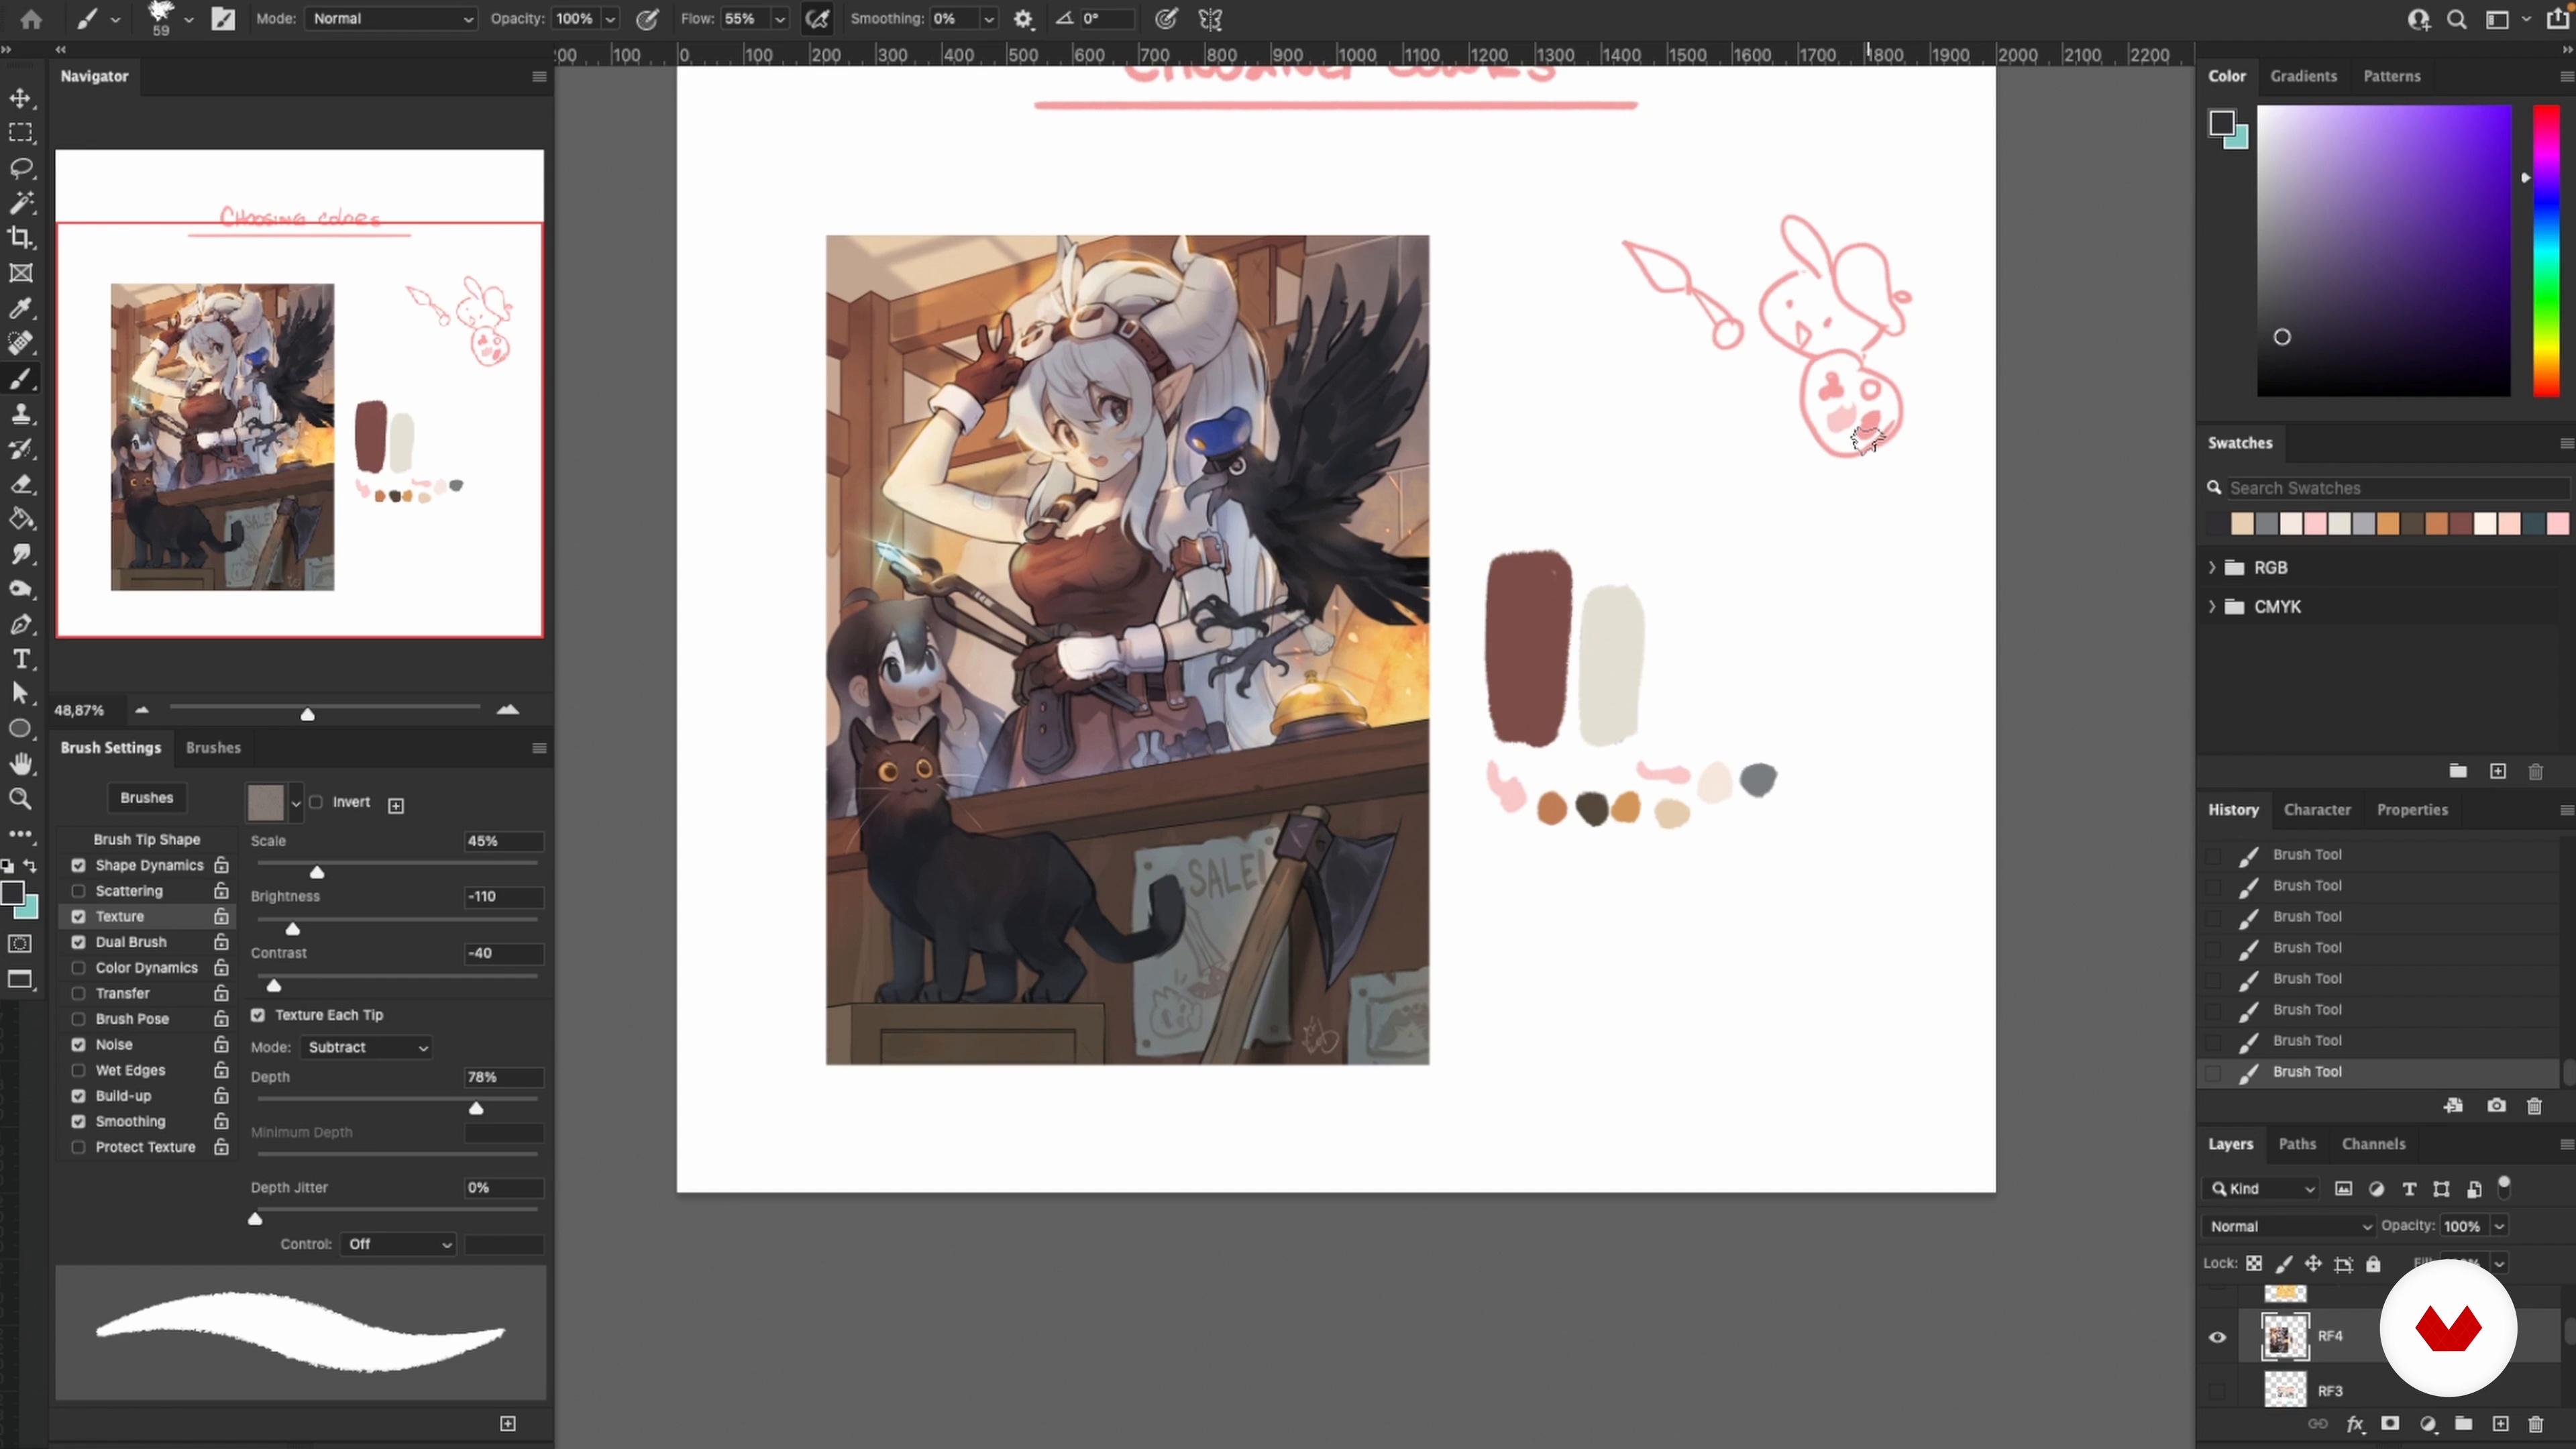Disable the Texture Each Tip checkbox

pyautogui.click(x=258, y=1015)
